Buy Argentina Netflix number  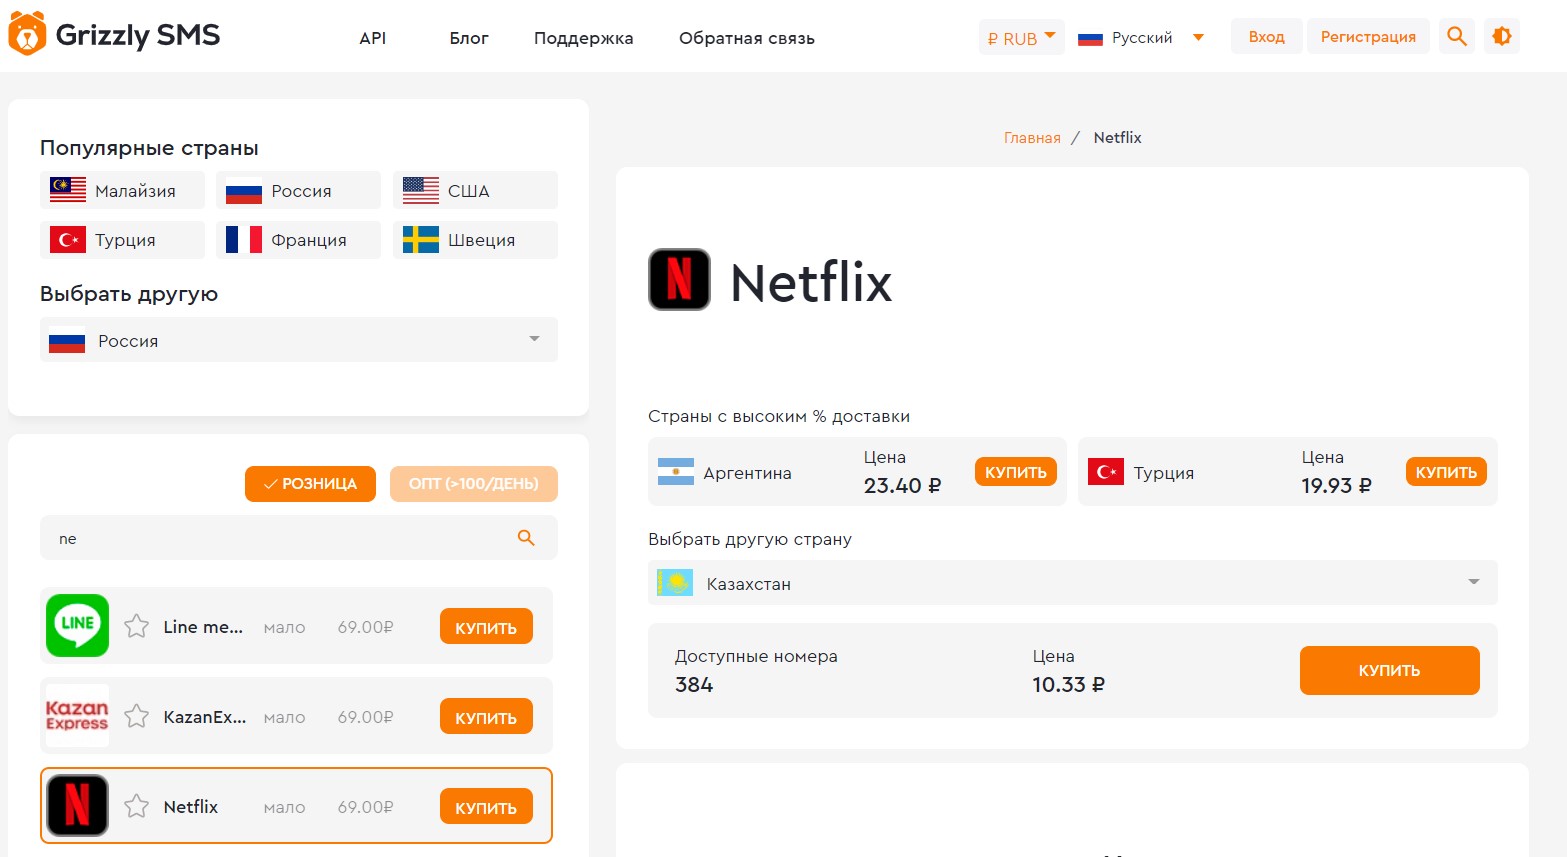pyautogui.click(x=1016, y=472)
